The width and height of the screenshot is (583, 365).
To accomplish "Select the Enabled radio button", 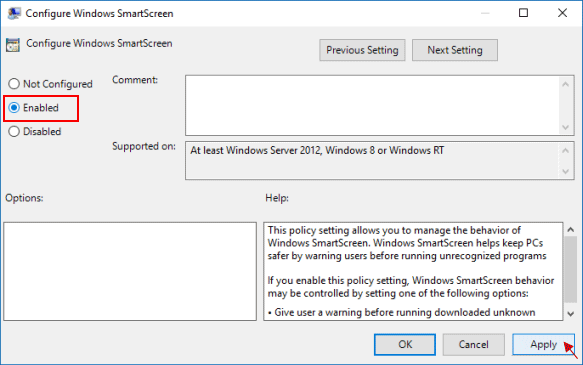I will click(14, 108).
